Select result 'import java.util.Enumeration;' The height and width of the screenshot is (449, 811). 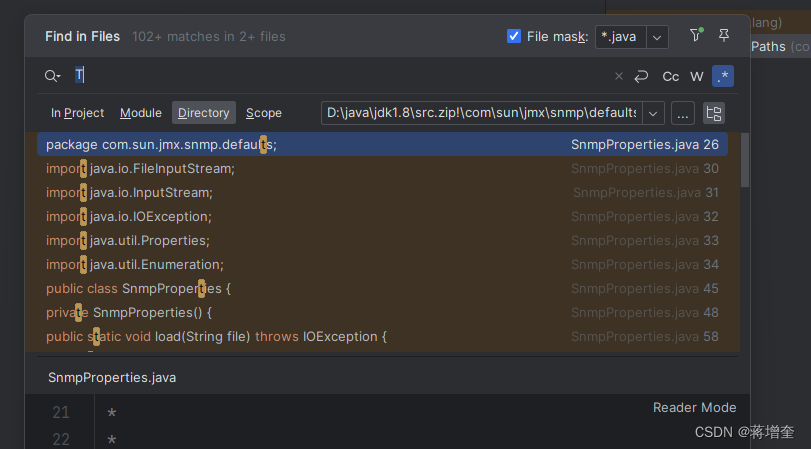(x=382, y=264)
